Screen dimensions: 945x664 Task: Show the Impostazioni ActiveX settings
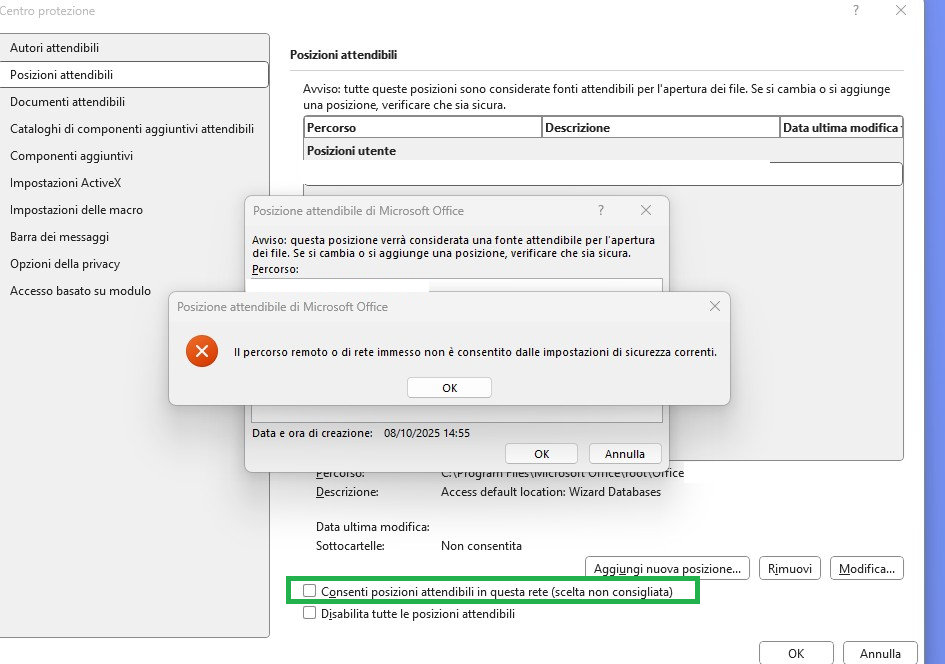pyautogui.click(x=134, y=183)
